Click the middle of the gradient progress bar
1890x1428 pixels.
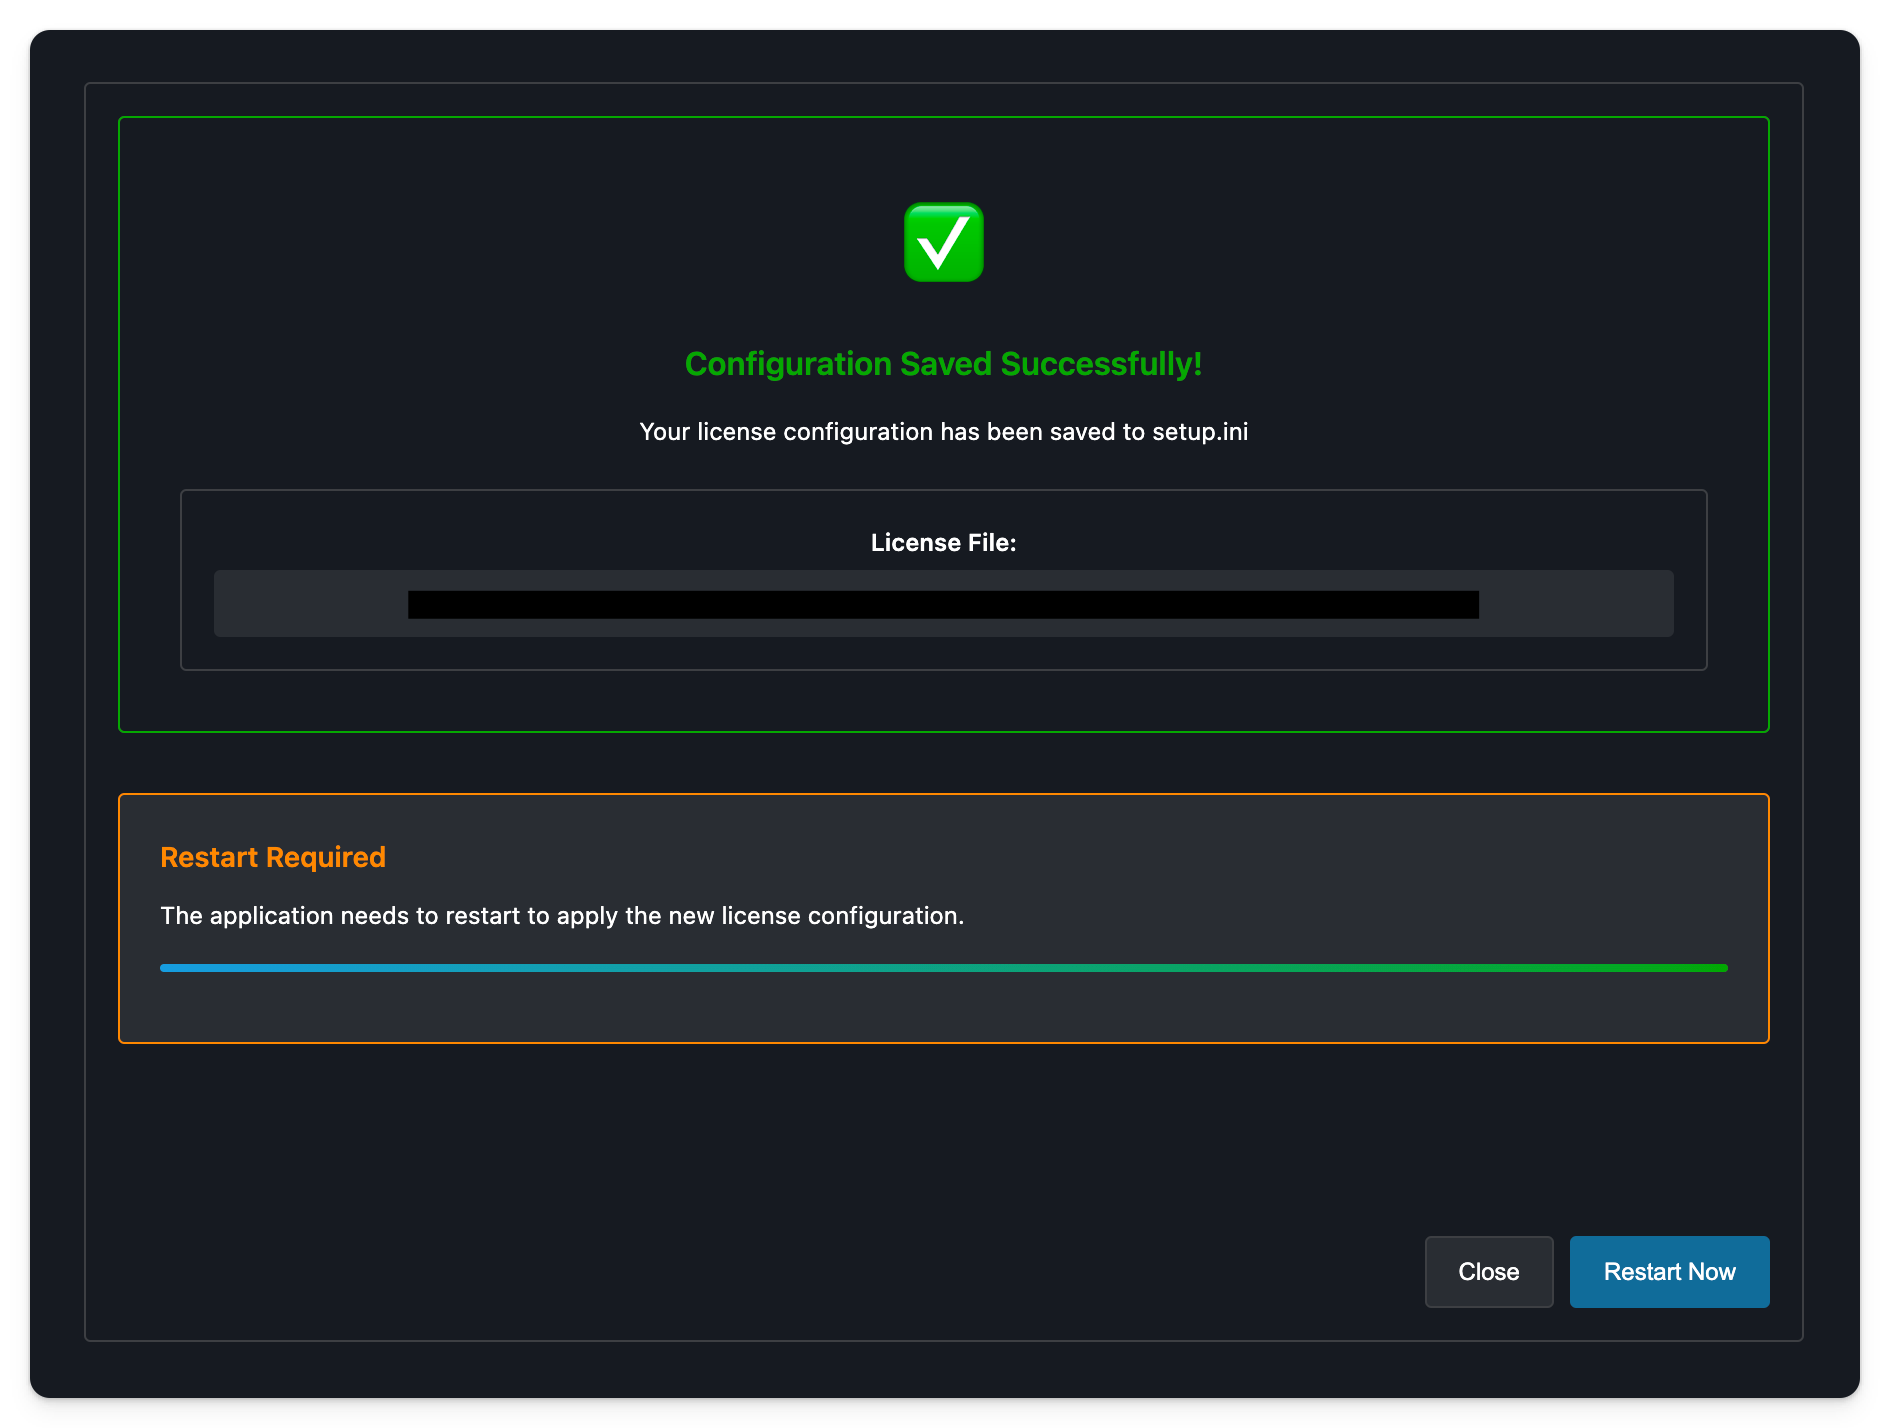943,968
